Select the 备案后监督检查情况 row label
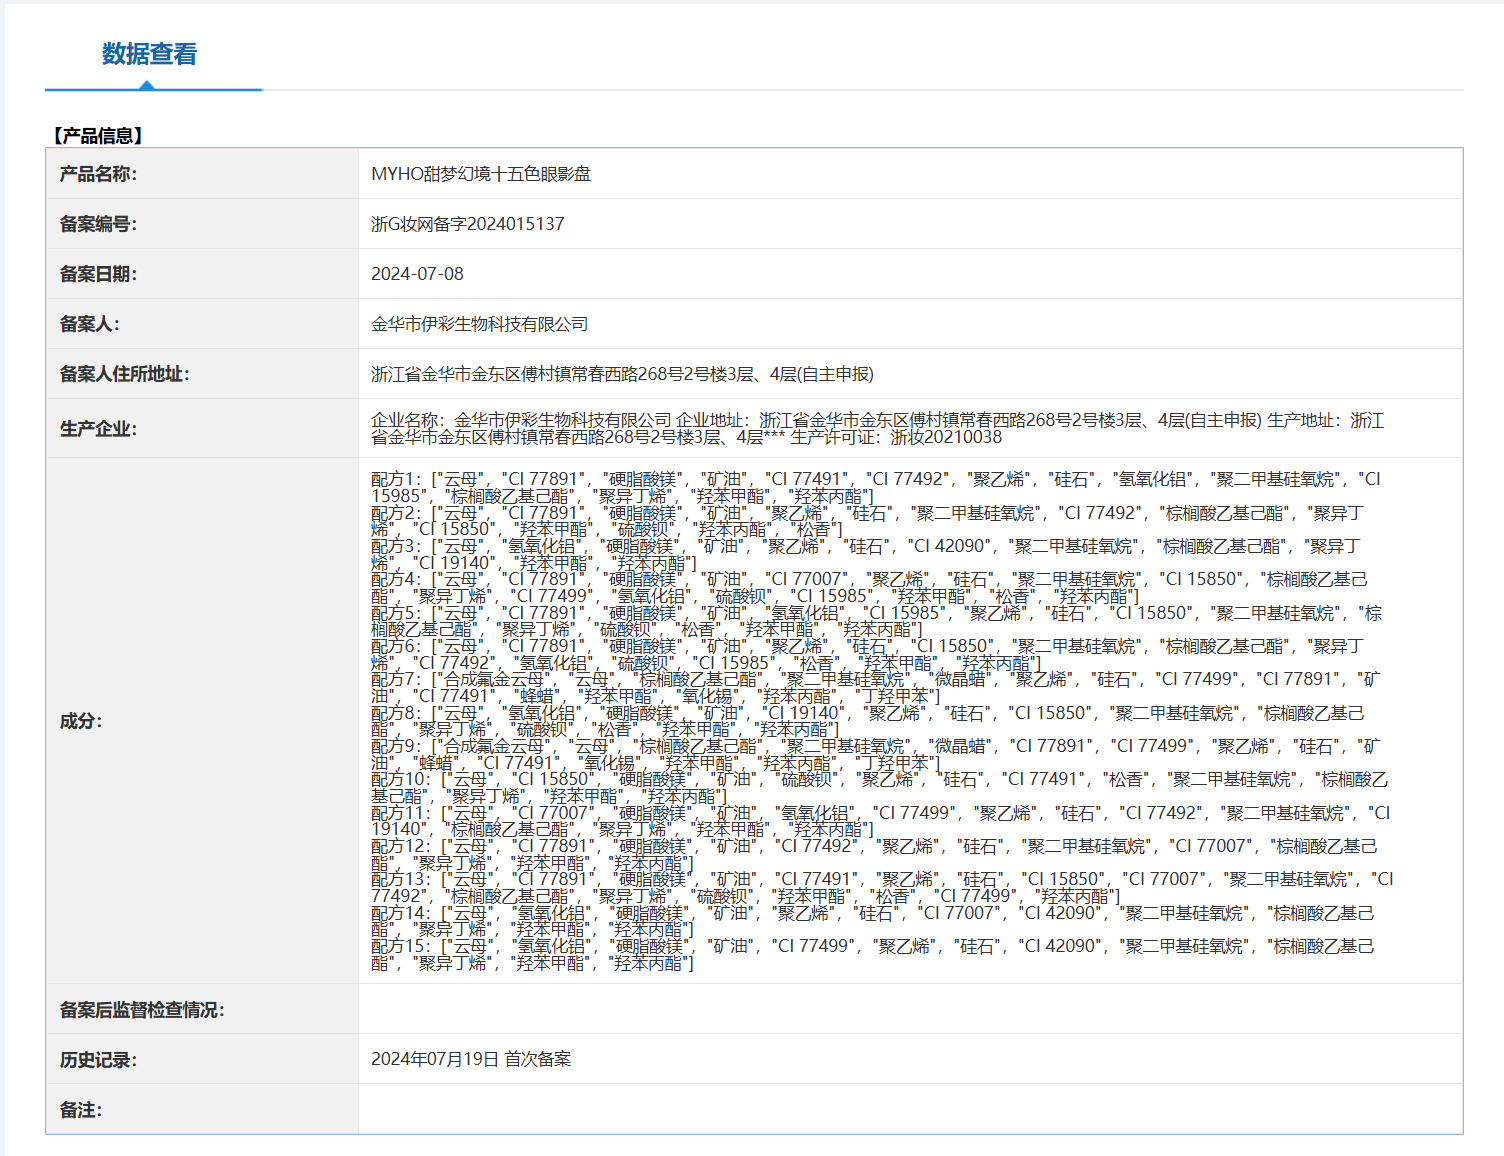Viewport: 1504px width, 1156px height. [142, 1010]
